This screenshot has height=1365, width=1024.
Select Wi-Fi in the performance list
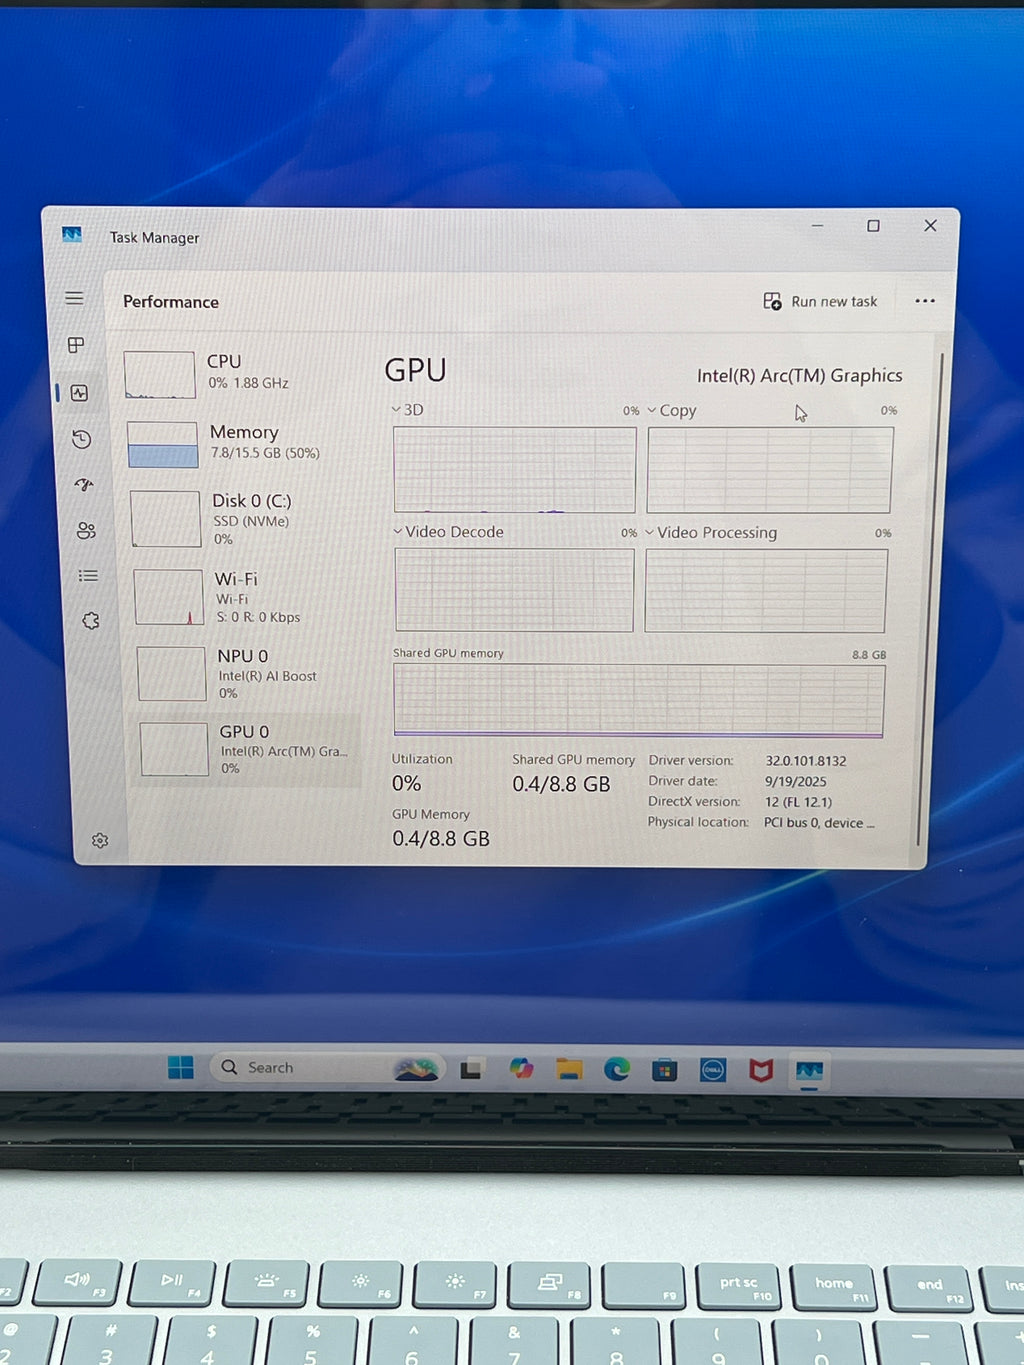pyautogui.click(x=247, y=597)
